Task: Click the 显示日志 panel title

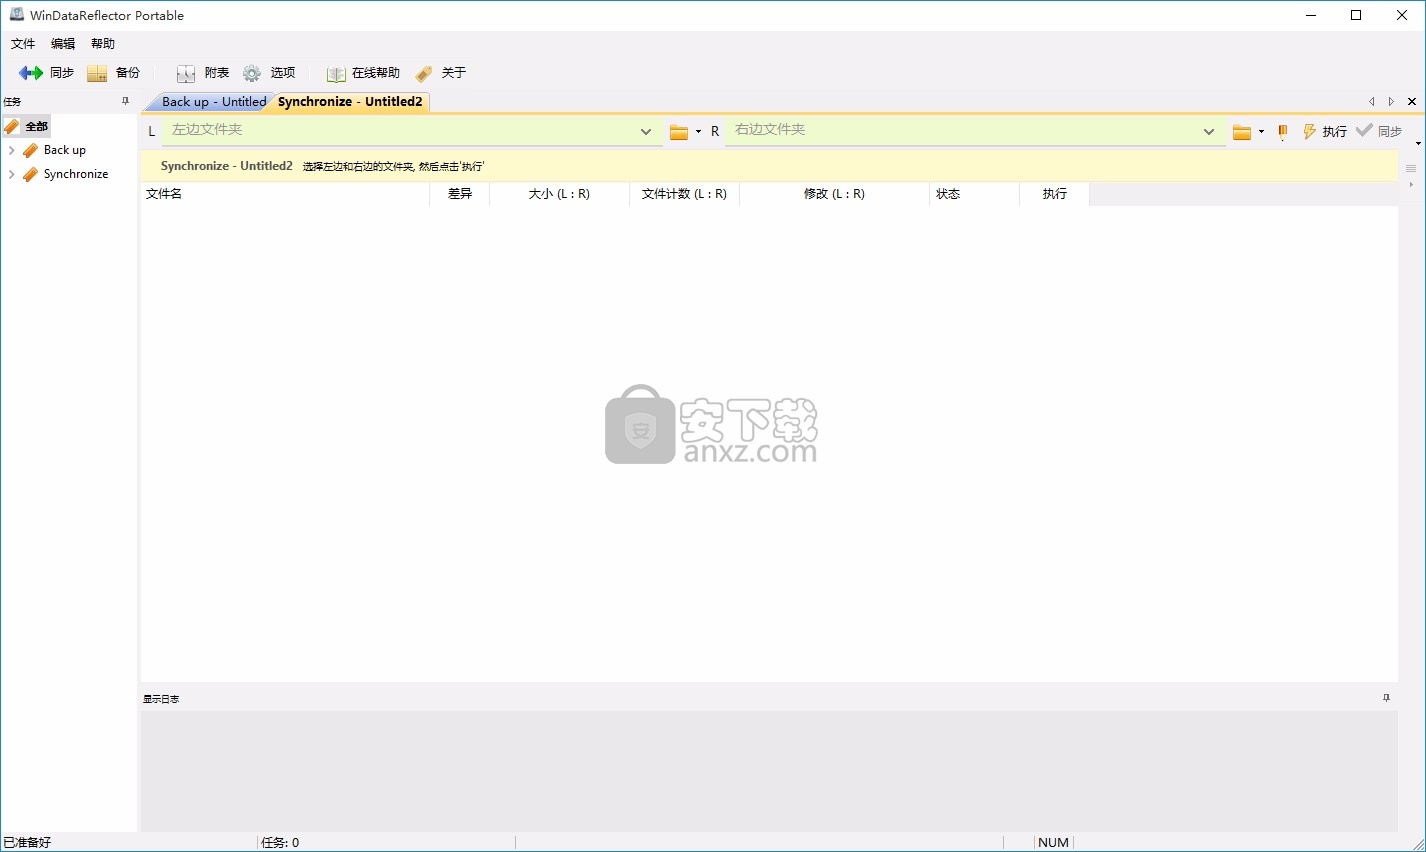Action: click(x=161, y=699)
